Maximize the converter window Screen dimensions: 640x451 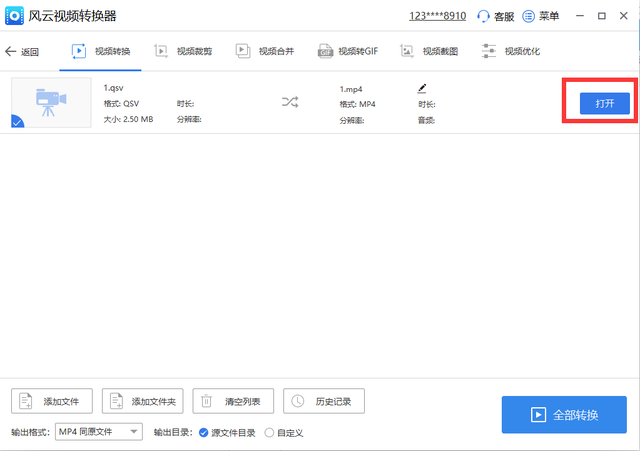(x=602, y=16)
